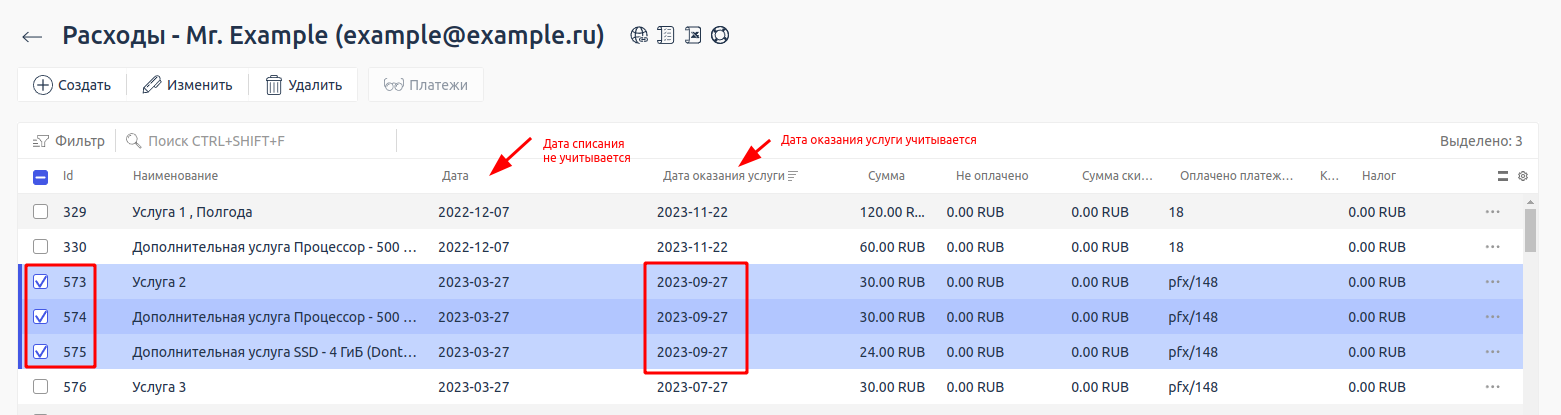Toggle the select-all checkbox in header
Screen dimensions: 1561x415
(40, 177)
